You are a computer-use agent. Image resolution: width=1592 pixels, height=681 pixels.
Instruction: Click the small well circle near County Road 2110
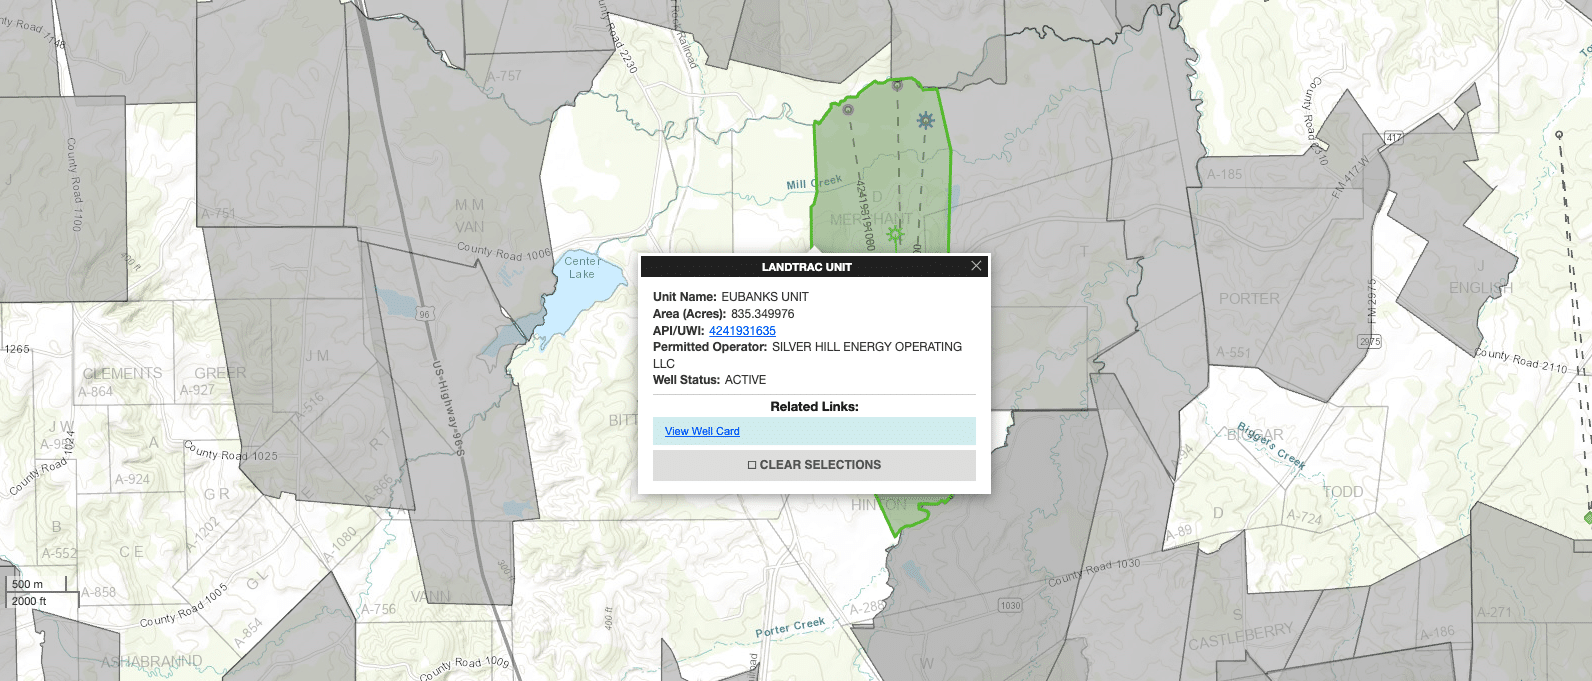point(1558,134)
